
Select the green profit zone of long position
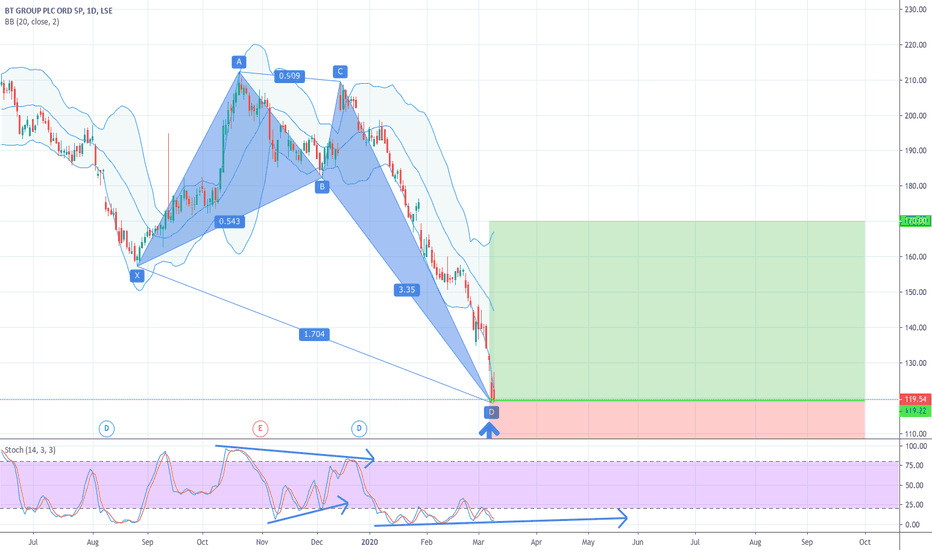click(x=677, y=310)
